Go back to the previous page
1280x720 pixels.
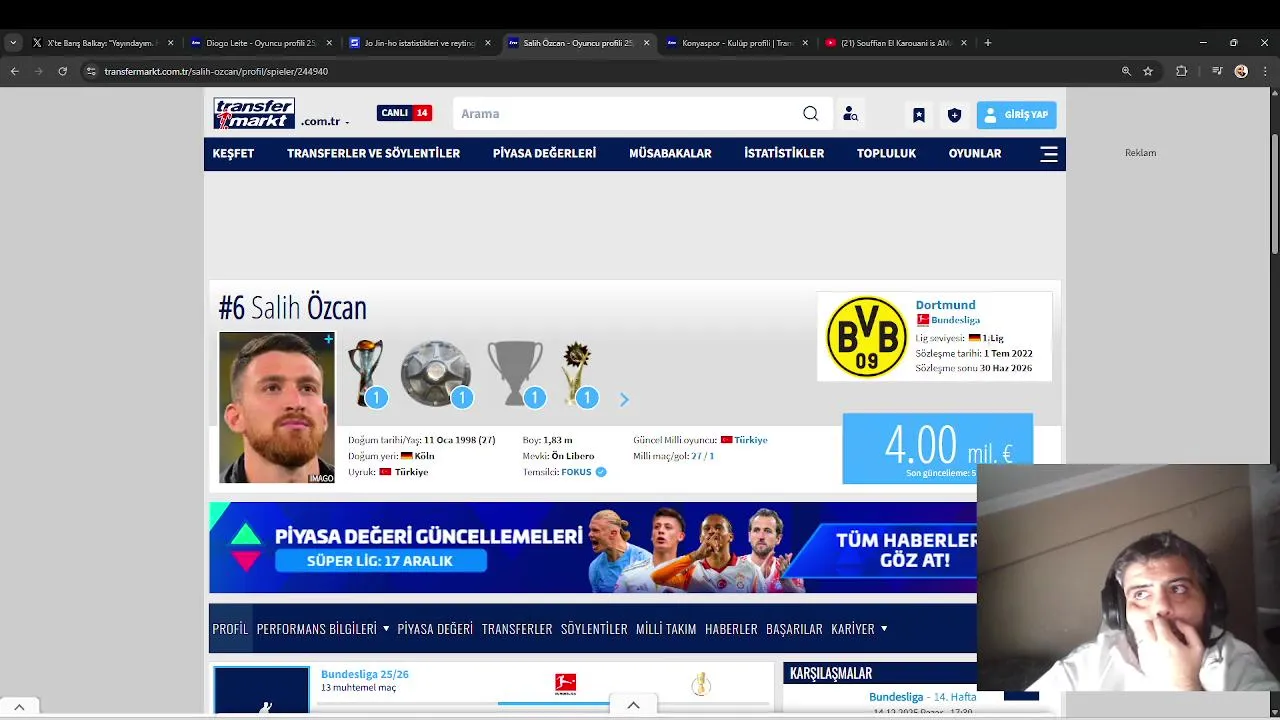click(x=14, y=71)
